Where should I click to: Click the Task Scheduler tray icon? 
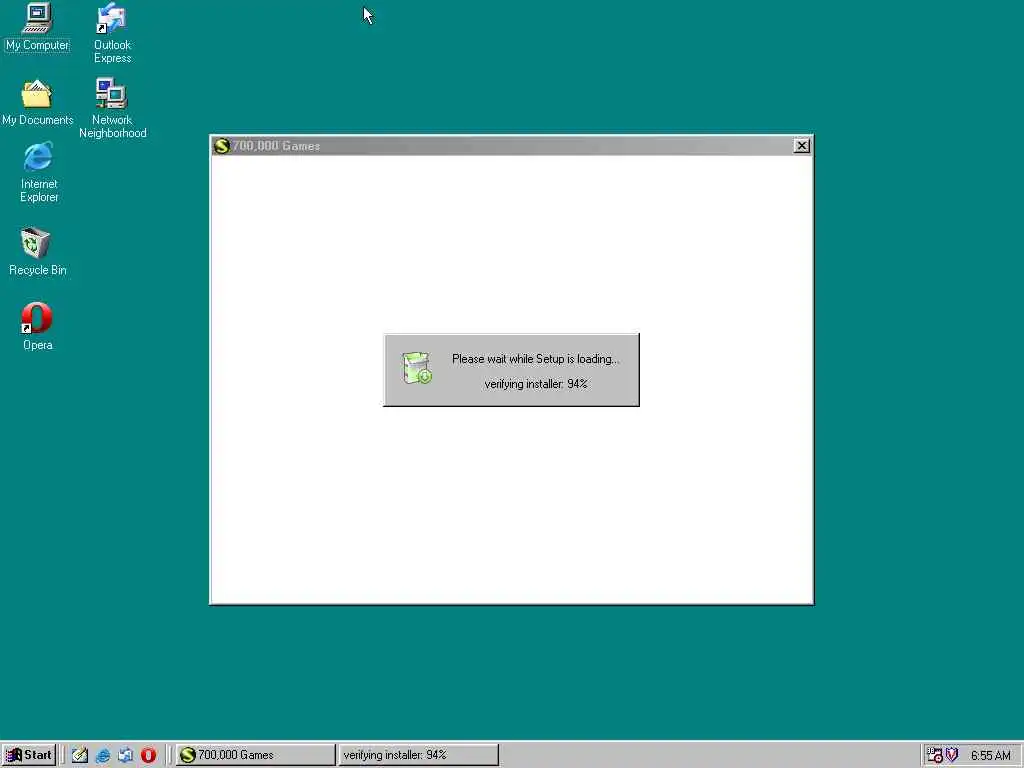coord(935,755)
